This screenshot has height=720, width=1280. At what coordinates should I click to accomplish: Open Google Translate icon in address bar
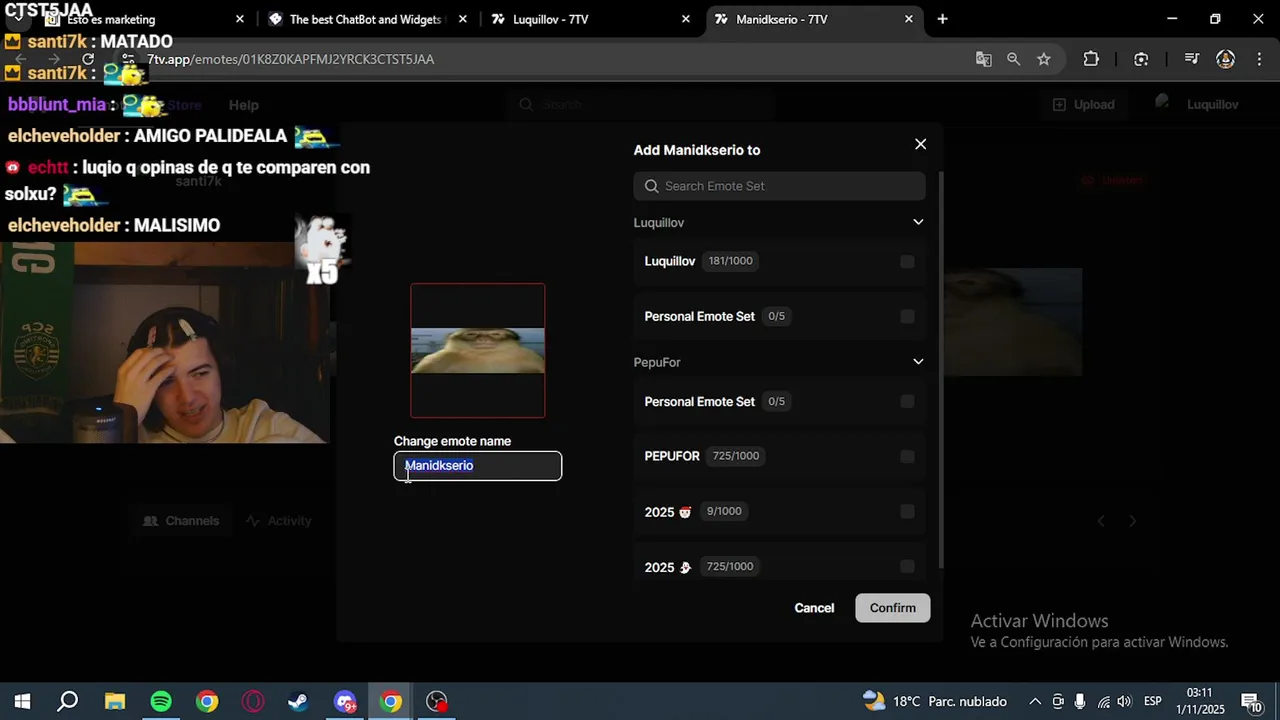point(983,59)
